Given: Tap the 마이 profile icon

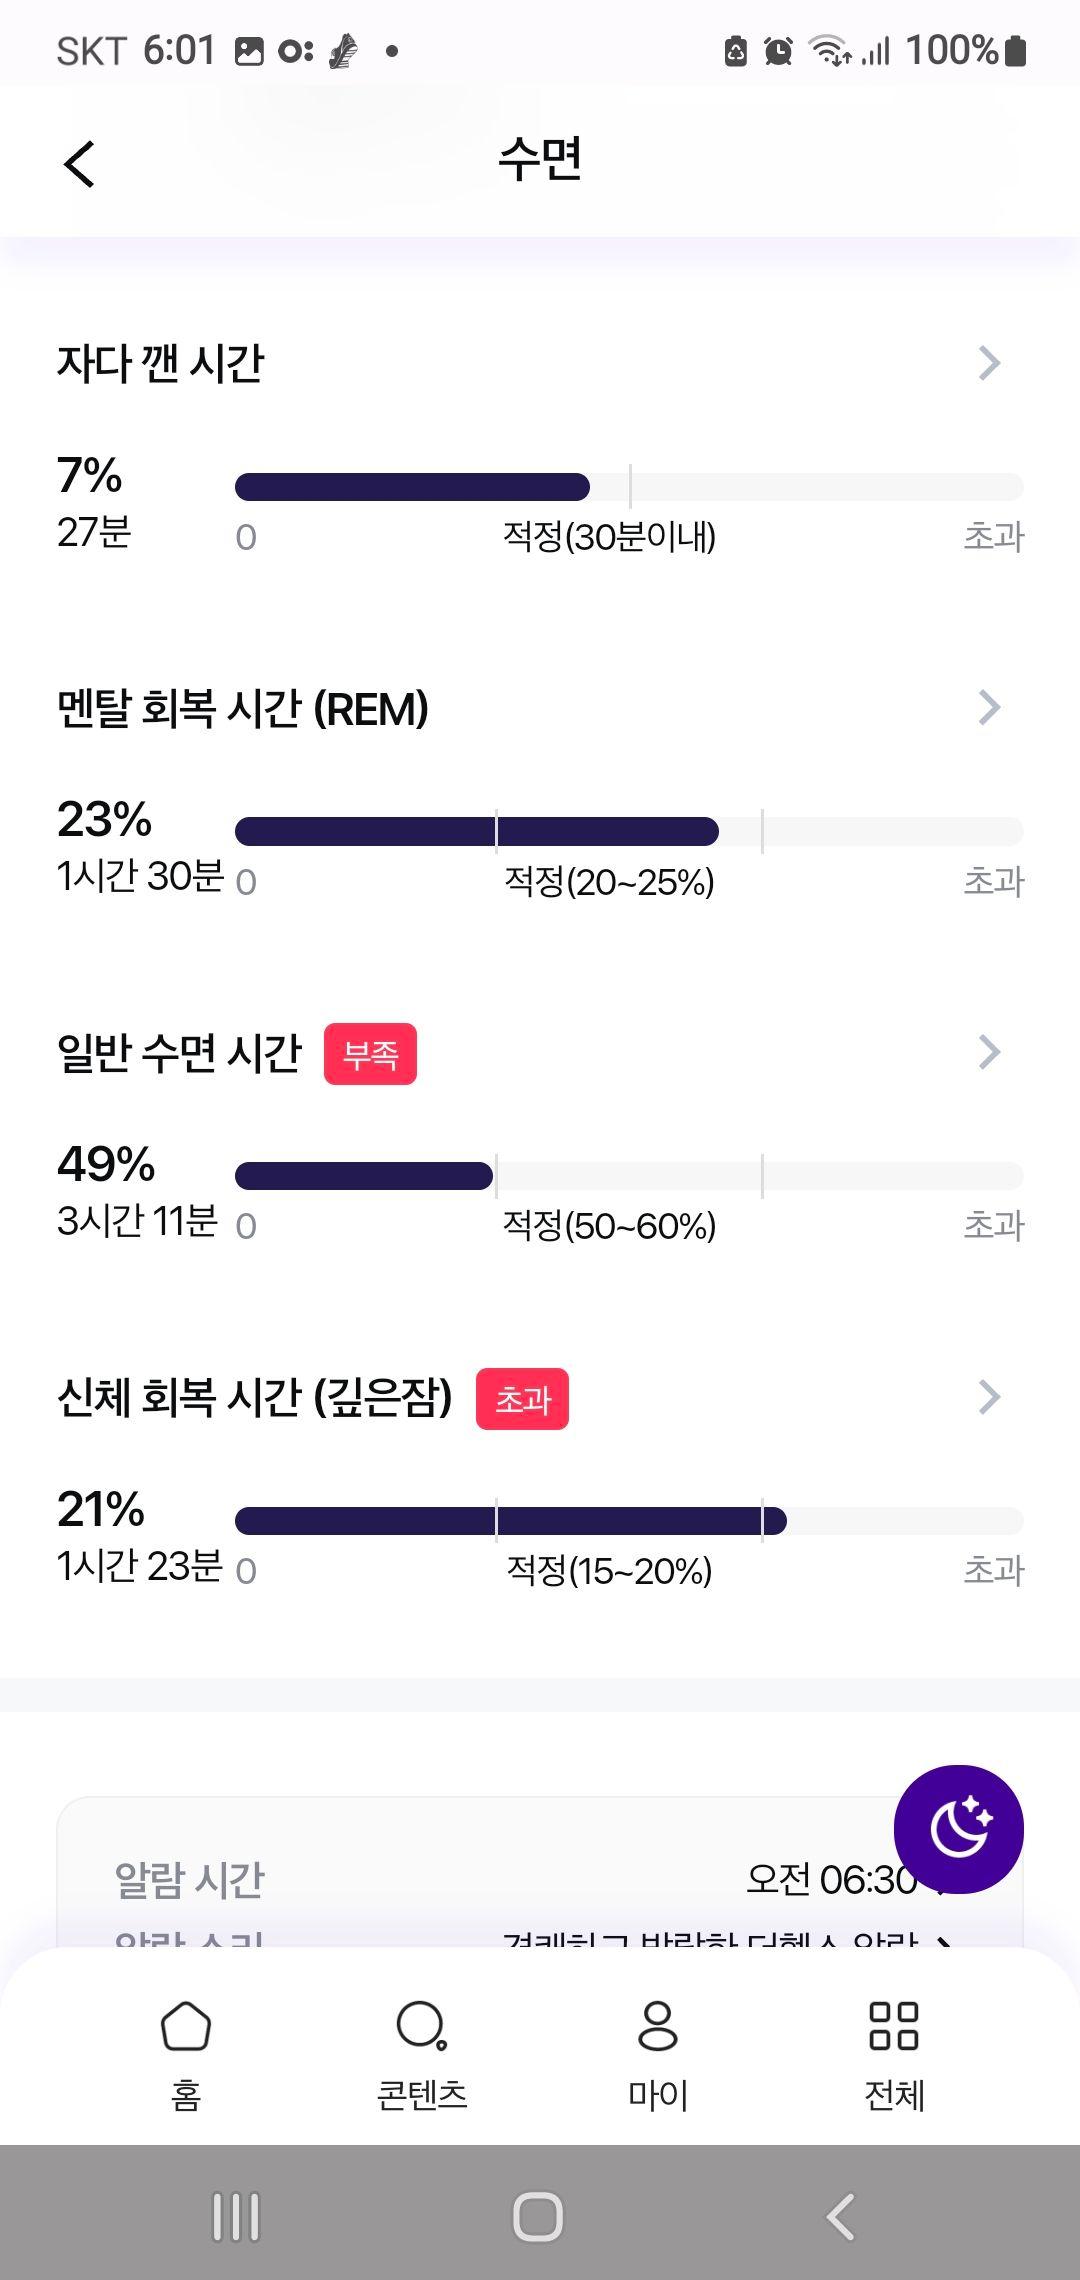Looking at the screenshot, I should point(658,2026).
